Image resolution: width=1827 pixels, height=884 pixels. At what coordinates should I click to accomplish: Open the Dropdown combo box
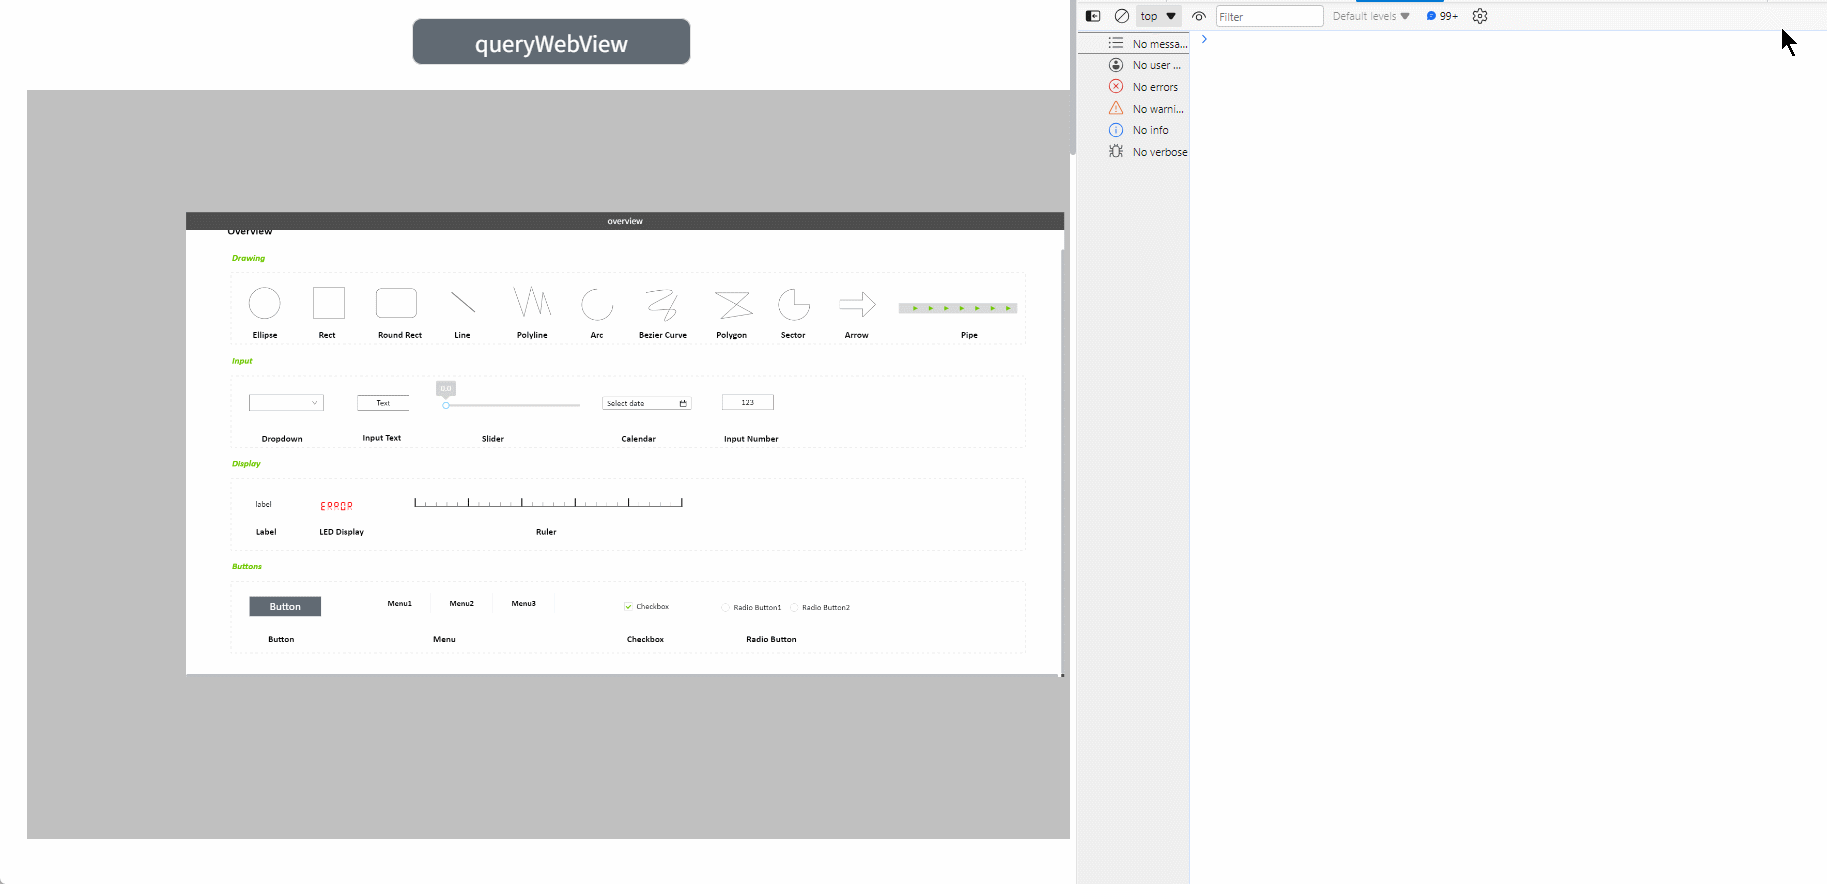click(x=286, y=403)
